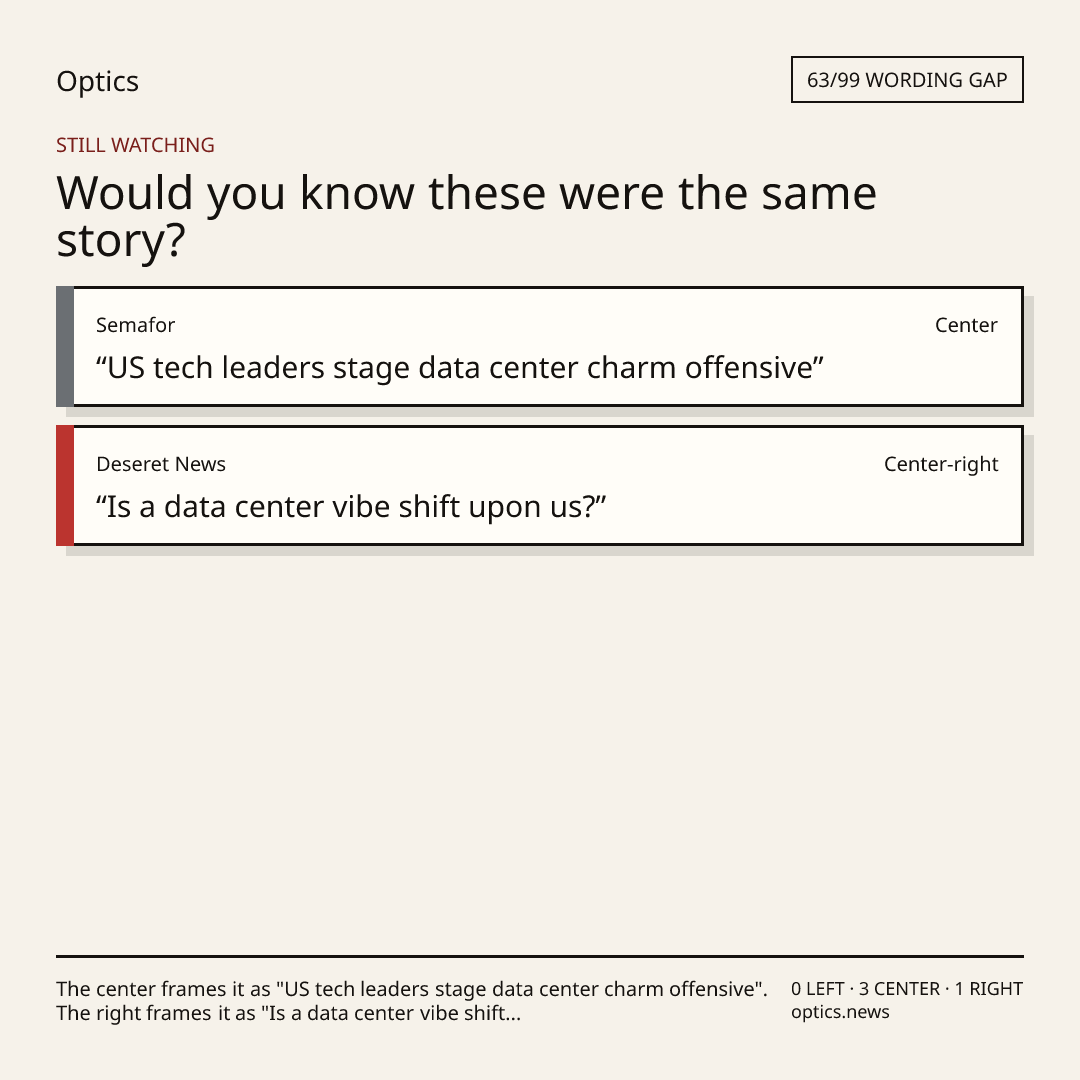This screenshot has width=1080, height=1080.
Task: Click the 1 RIGHT count
Action: pyautogui.click(x=988, y=989)
